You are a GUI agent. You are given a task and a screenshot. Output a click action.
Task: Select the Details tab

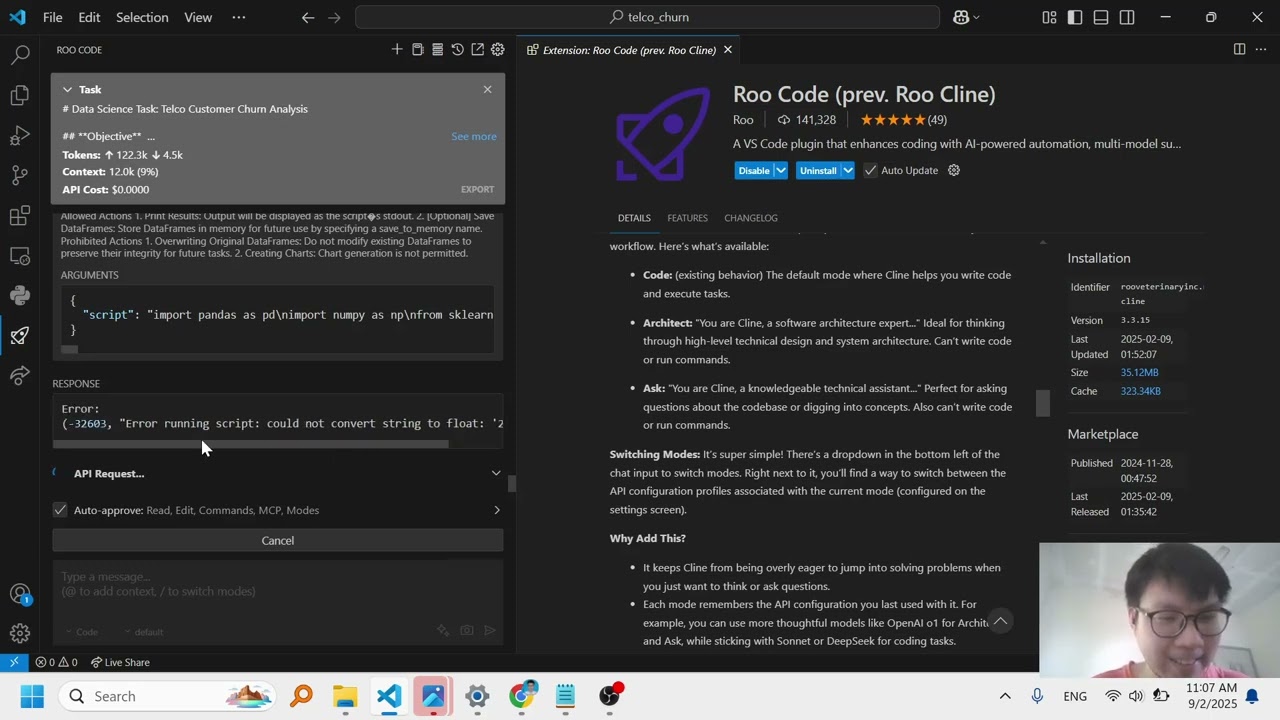(x=634, y=218)
